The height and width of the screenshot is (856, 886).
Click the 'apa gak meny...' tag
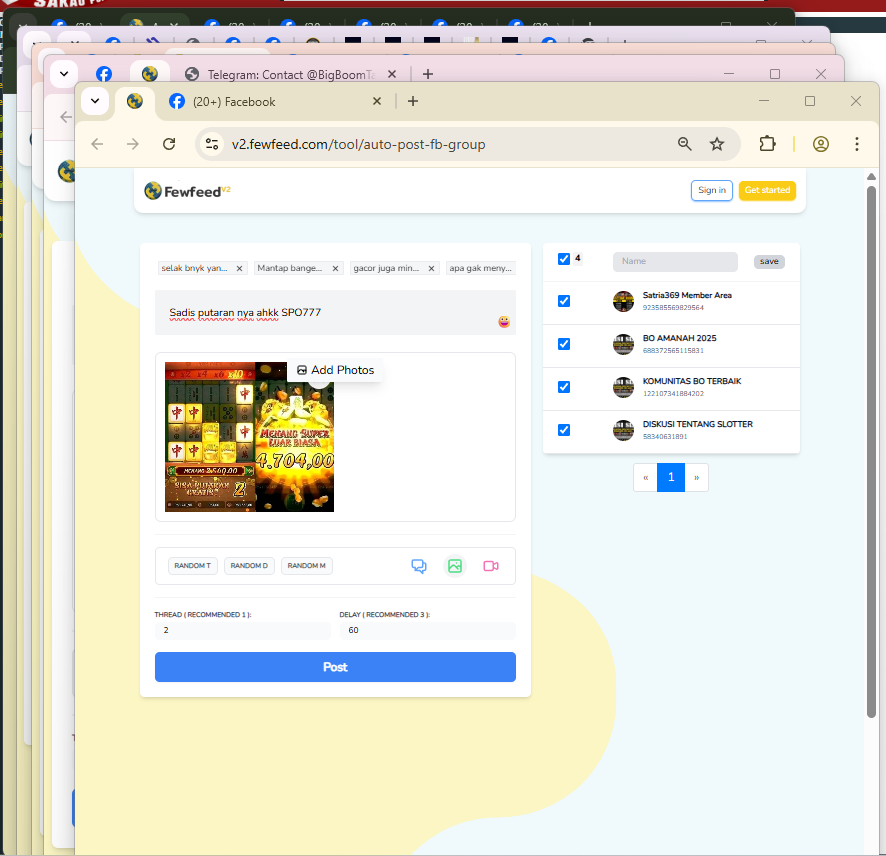(481, 268)
